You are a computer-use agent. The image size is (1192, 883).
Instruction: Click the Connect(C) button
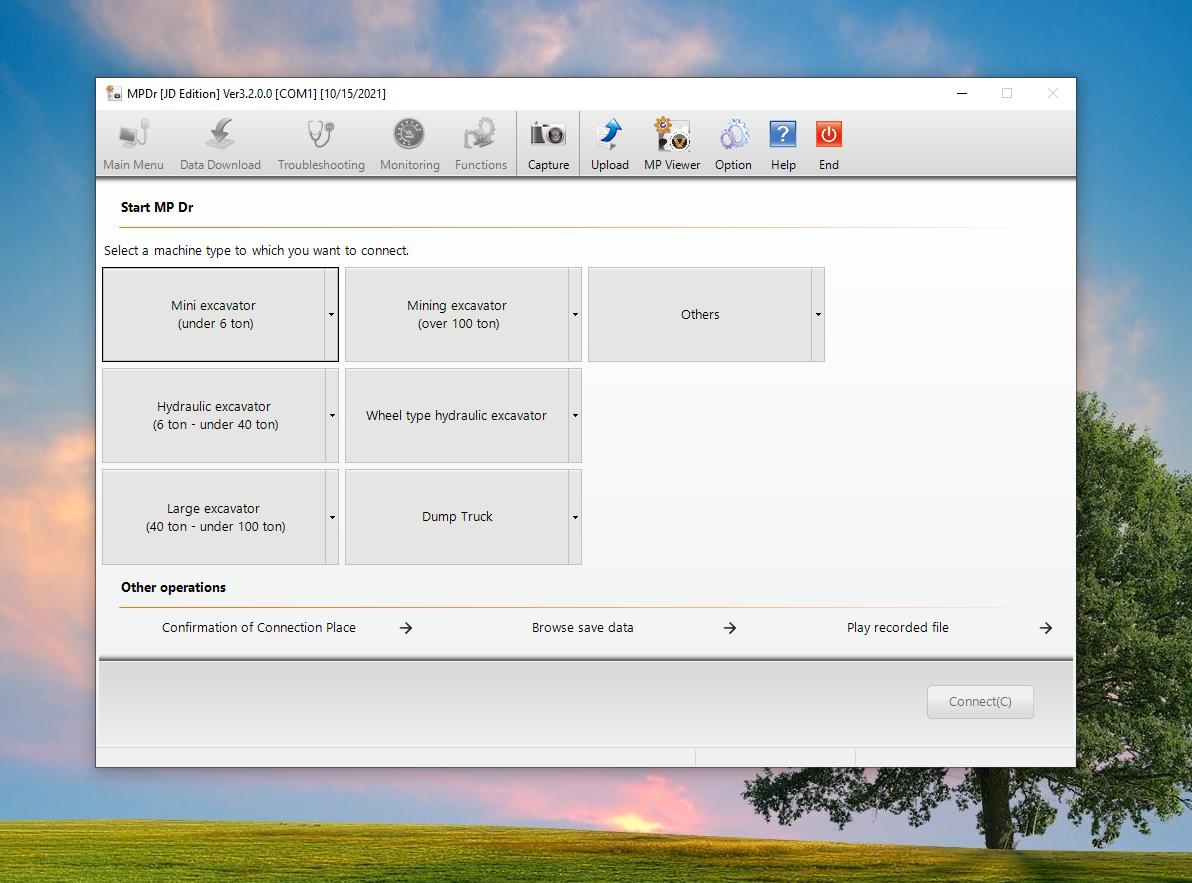pyautogui.click(x=979, y=702)
